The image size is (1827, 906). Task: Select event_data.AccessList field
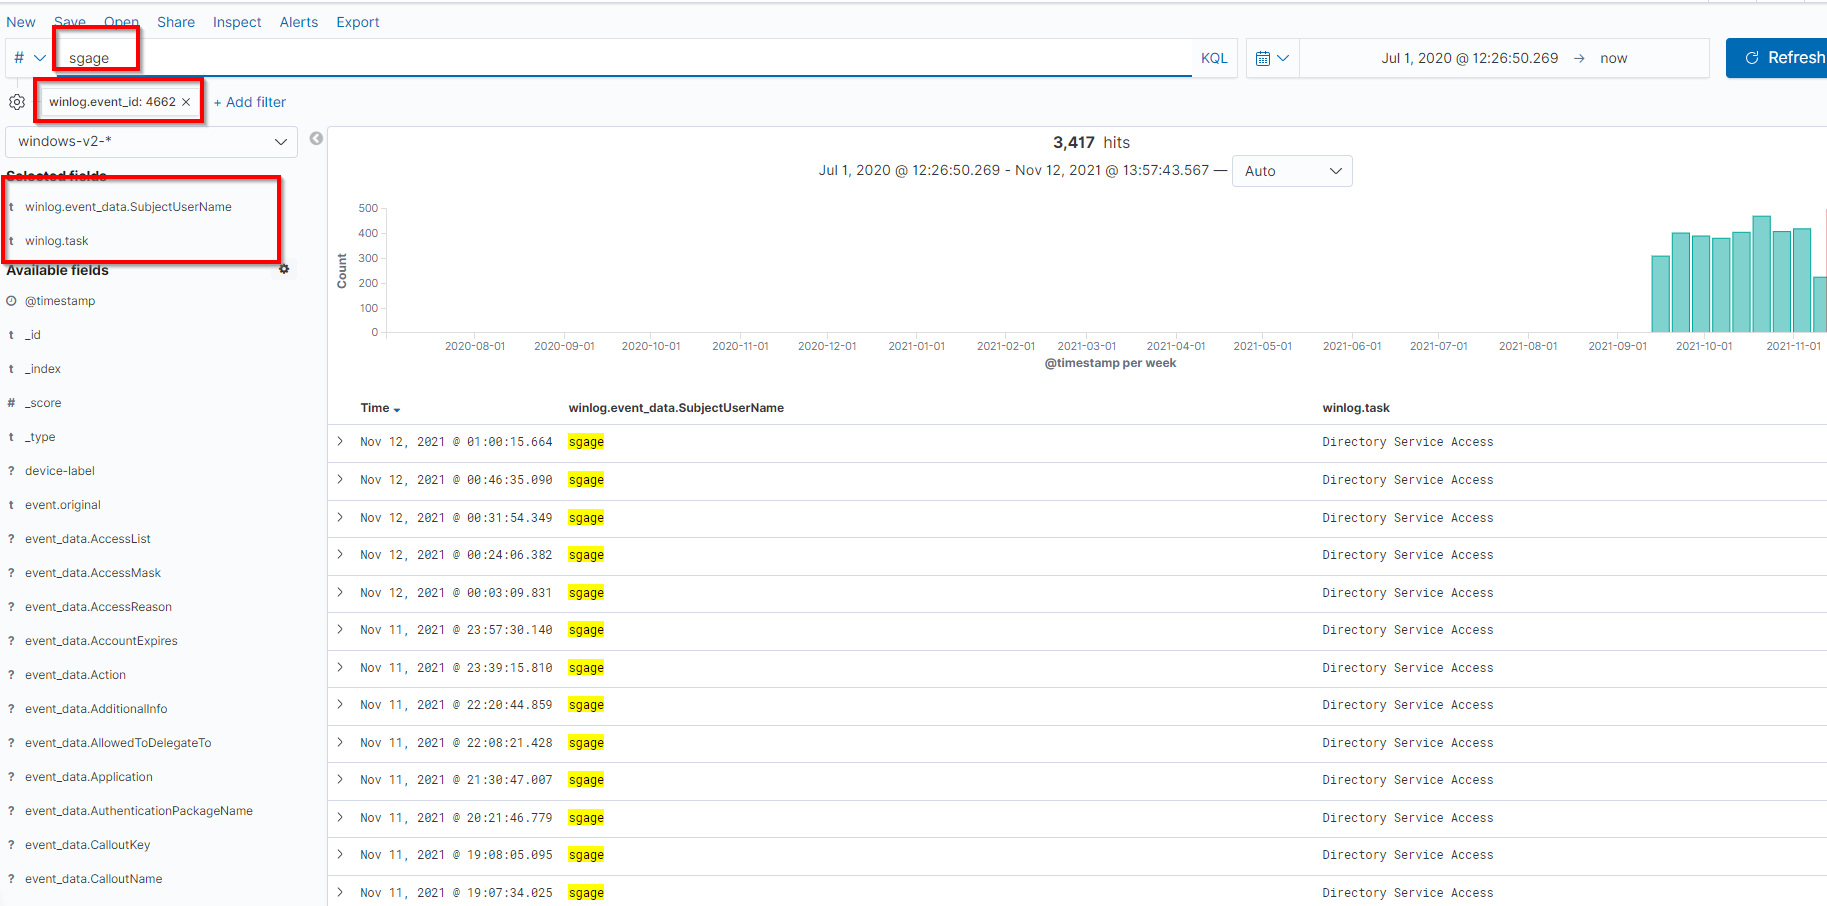[88, 539]
